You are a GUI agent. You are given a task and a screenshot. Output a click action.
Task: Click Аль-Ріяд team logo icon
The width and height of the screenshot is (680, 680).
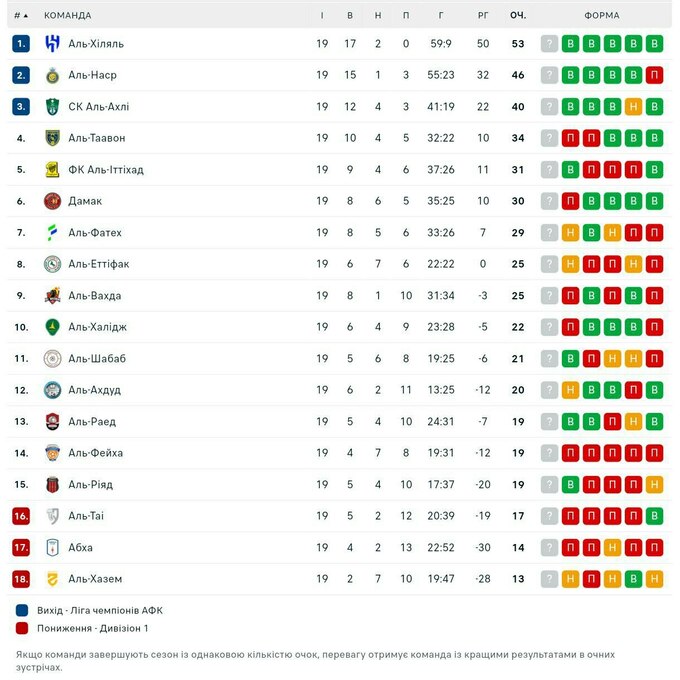pos(52,485)
